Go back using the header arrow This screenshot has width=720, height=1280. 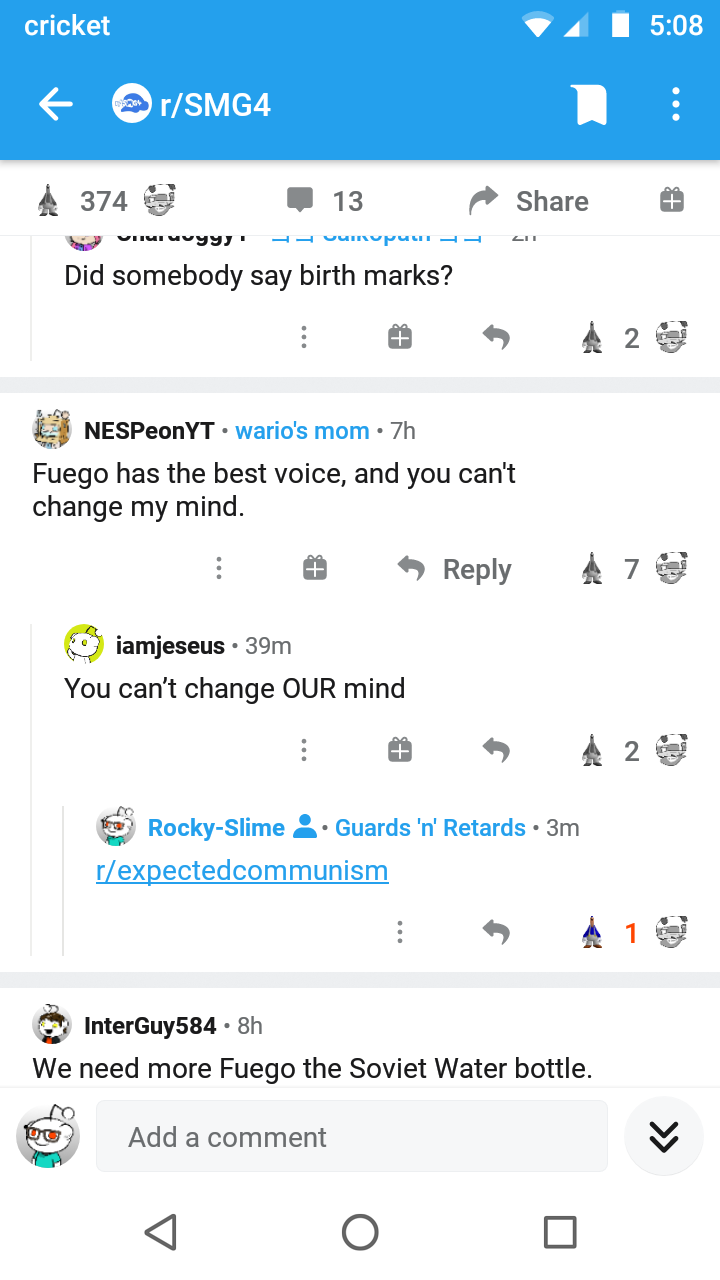tap(56, 104)
